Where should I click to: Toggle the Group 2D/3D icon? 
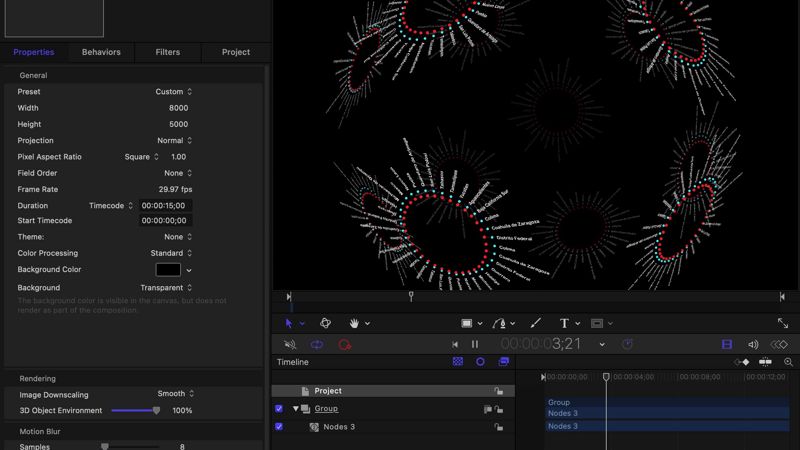[x=488, y=409]
